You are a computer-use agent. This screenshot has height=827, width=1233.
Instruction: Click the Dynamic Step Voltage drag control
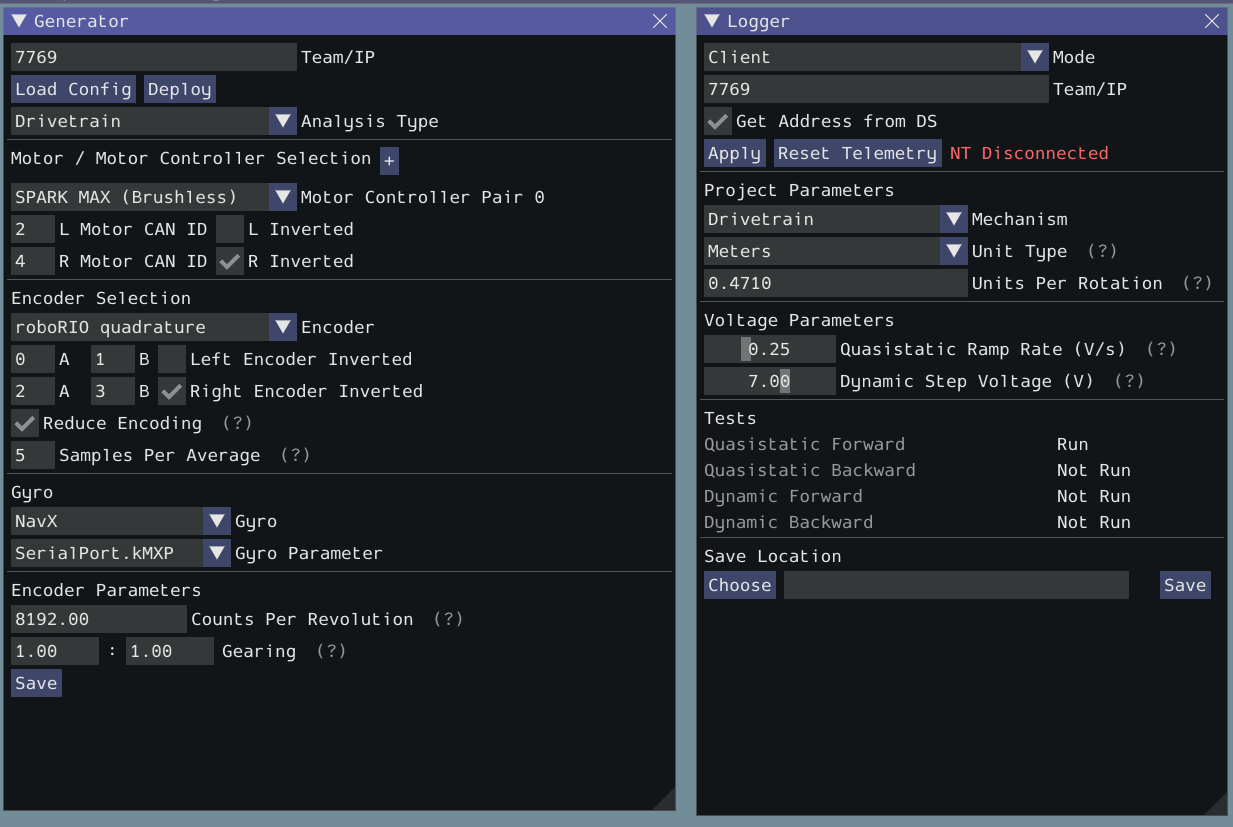coord(769,381)
